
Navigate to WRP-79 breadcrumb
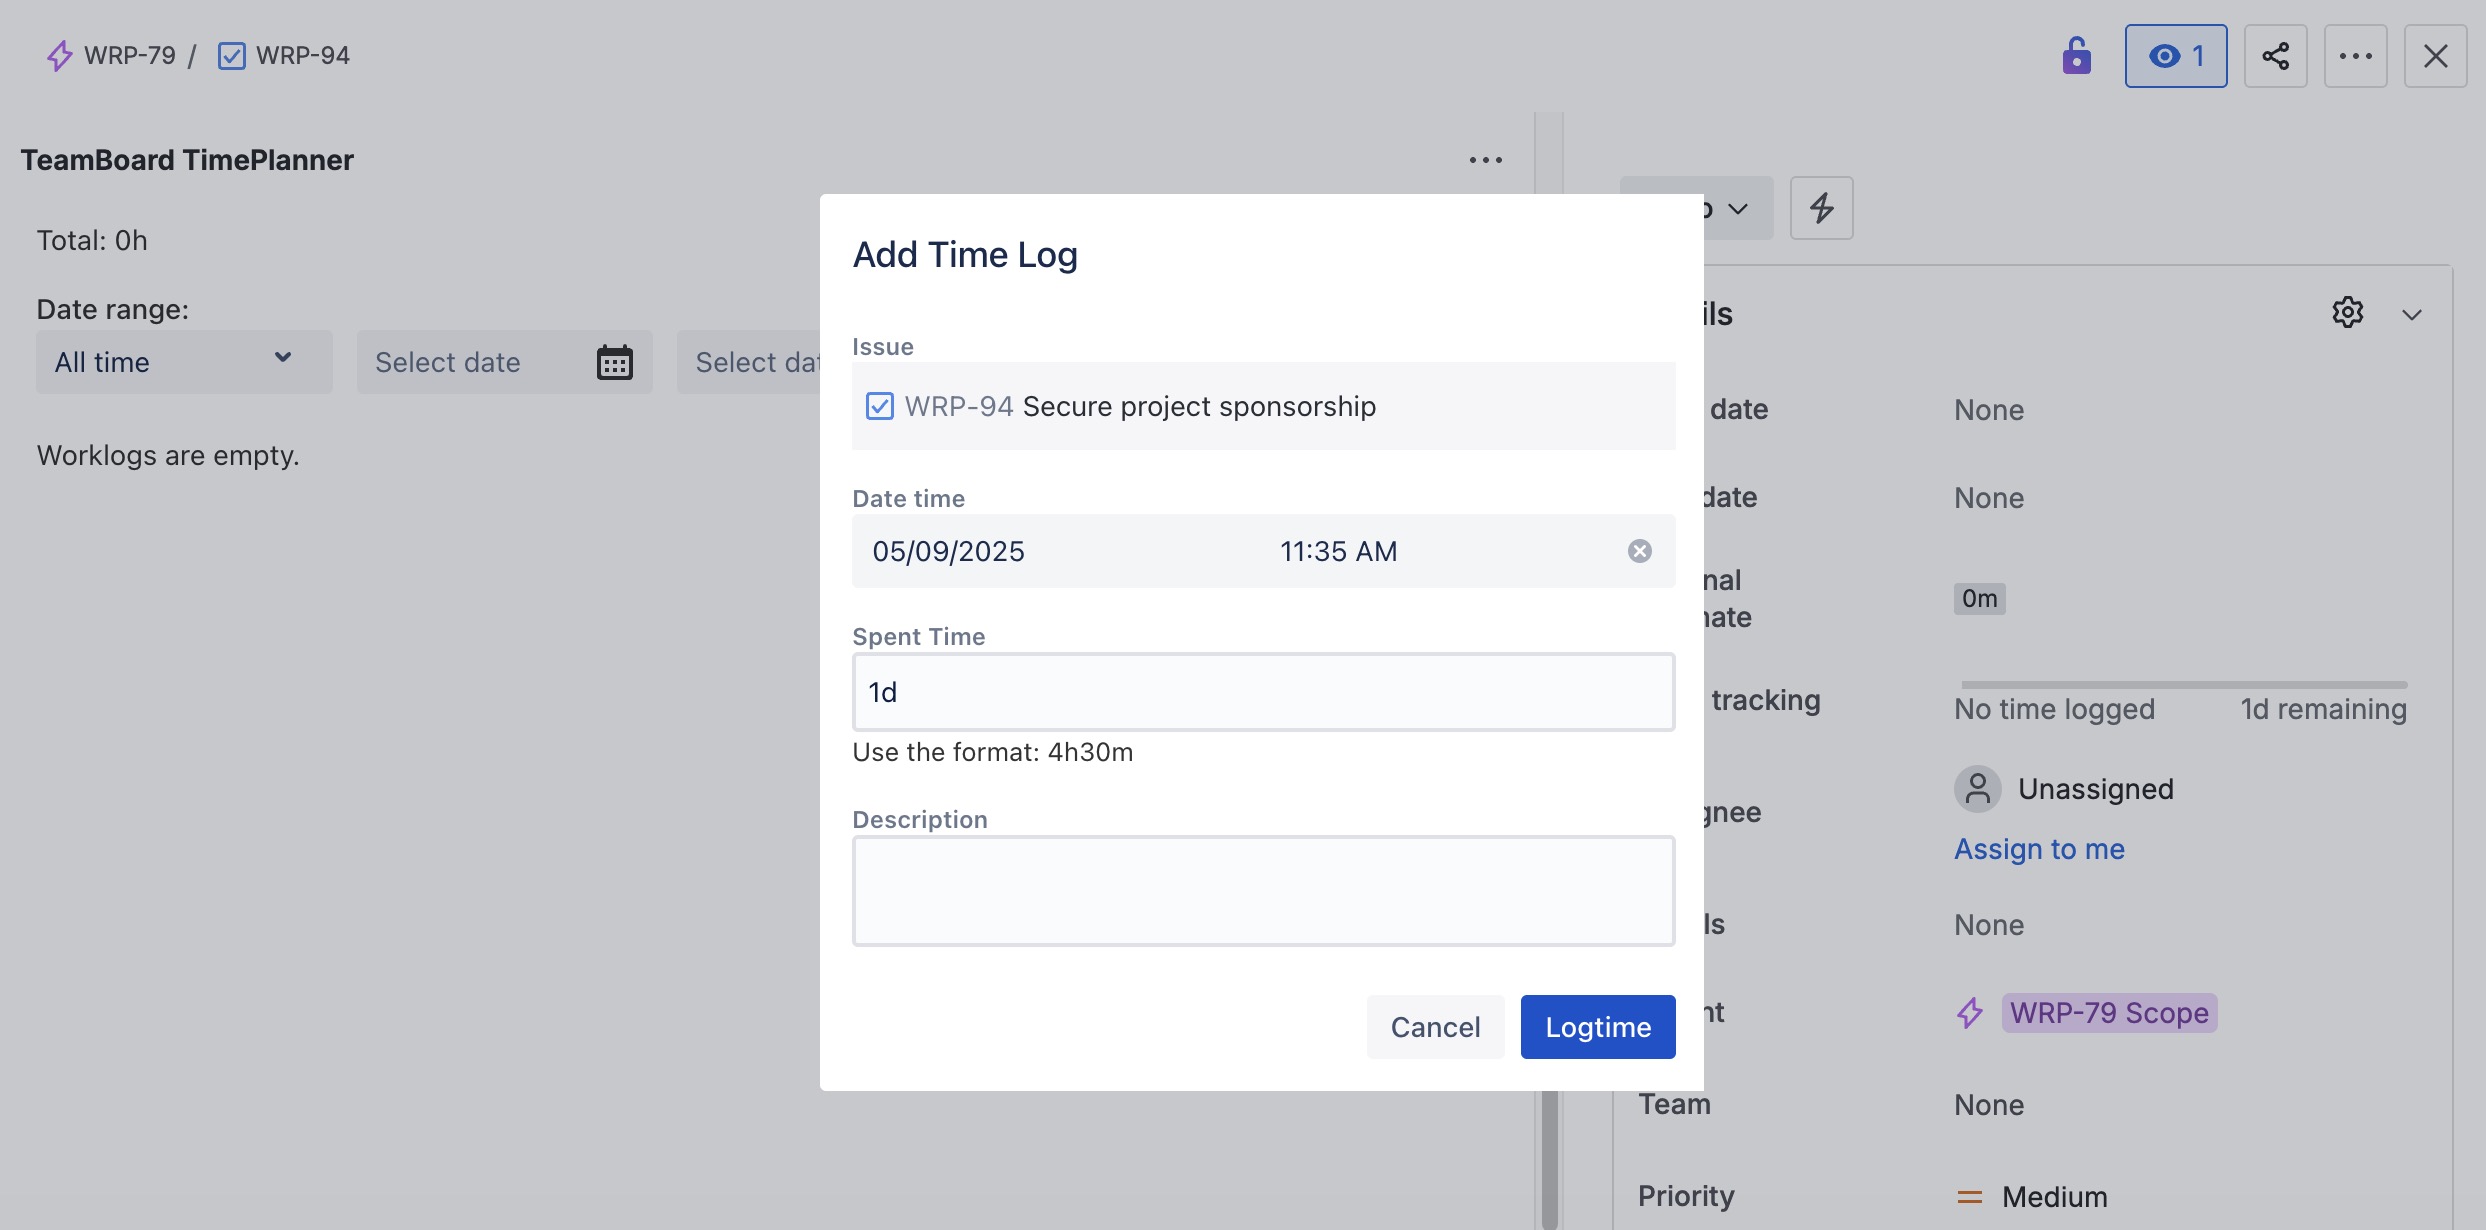coord(129,56)
